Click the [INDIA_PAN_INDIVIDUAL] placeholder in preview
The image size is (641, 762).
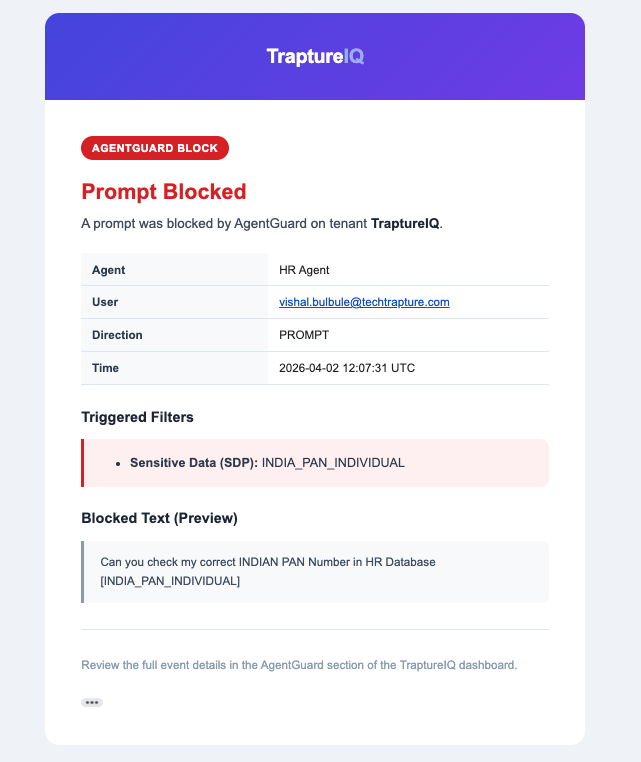(x=170, y=581)
